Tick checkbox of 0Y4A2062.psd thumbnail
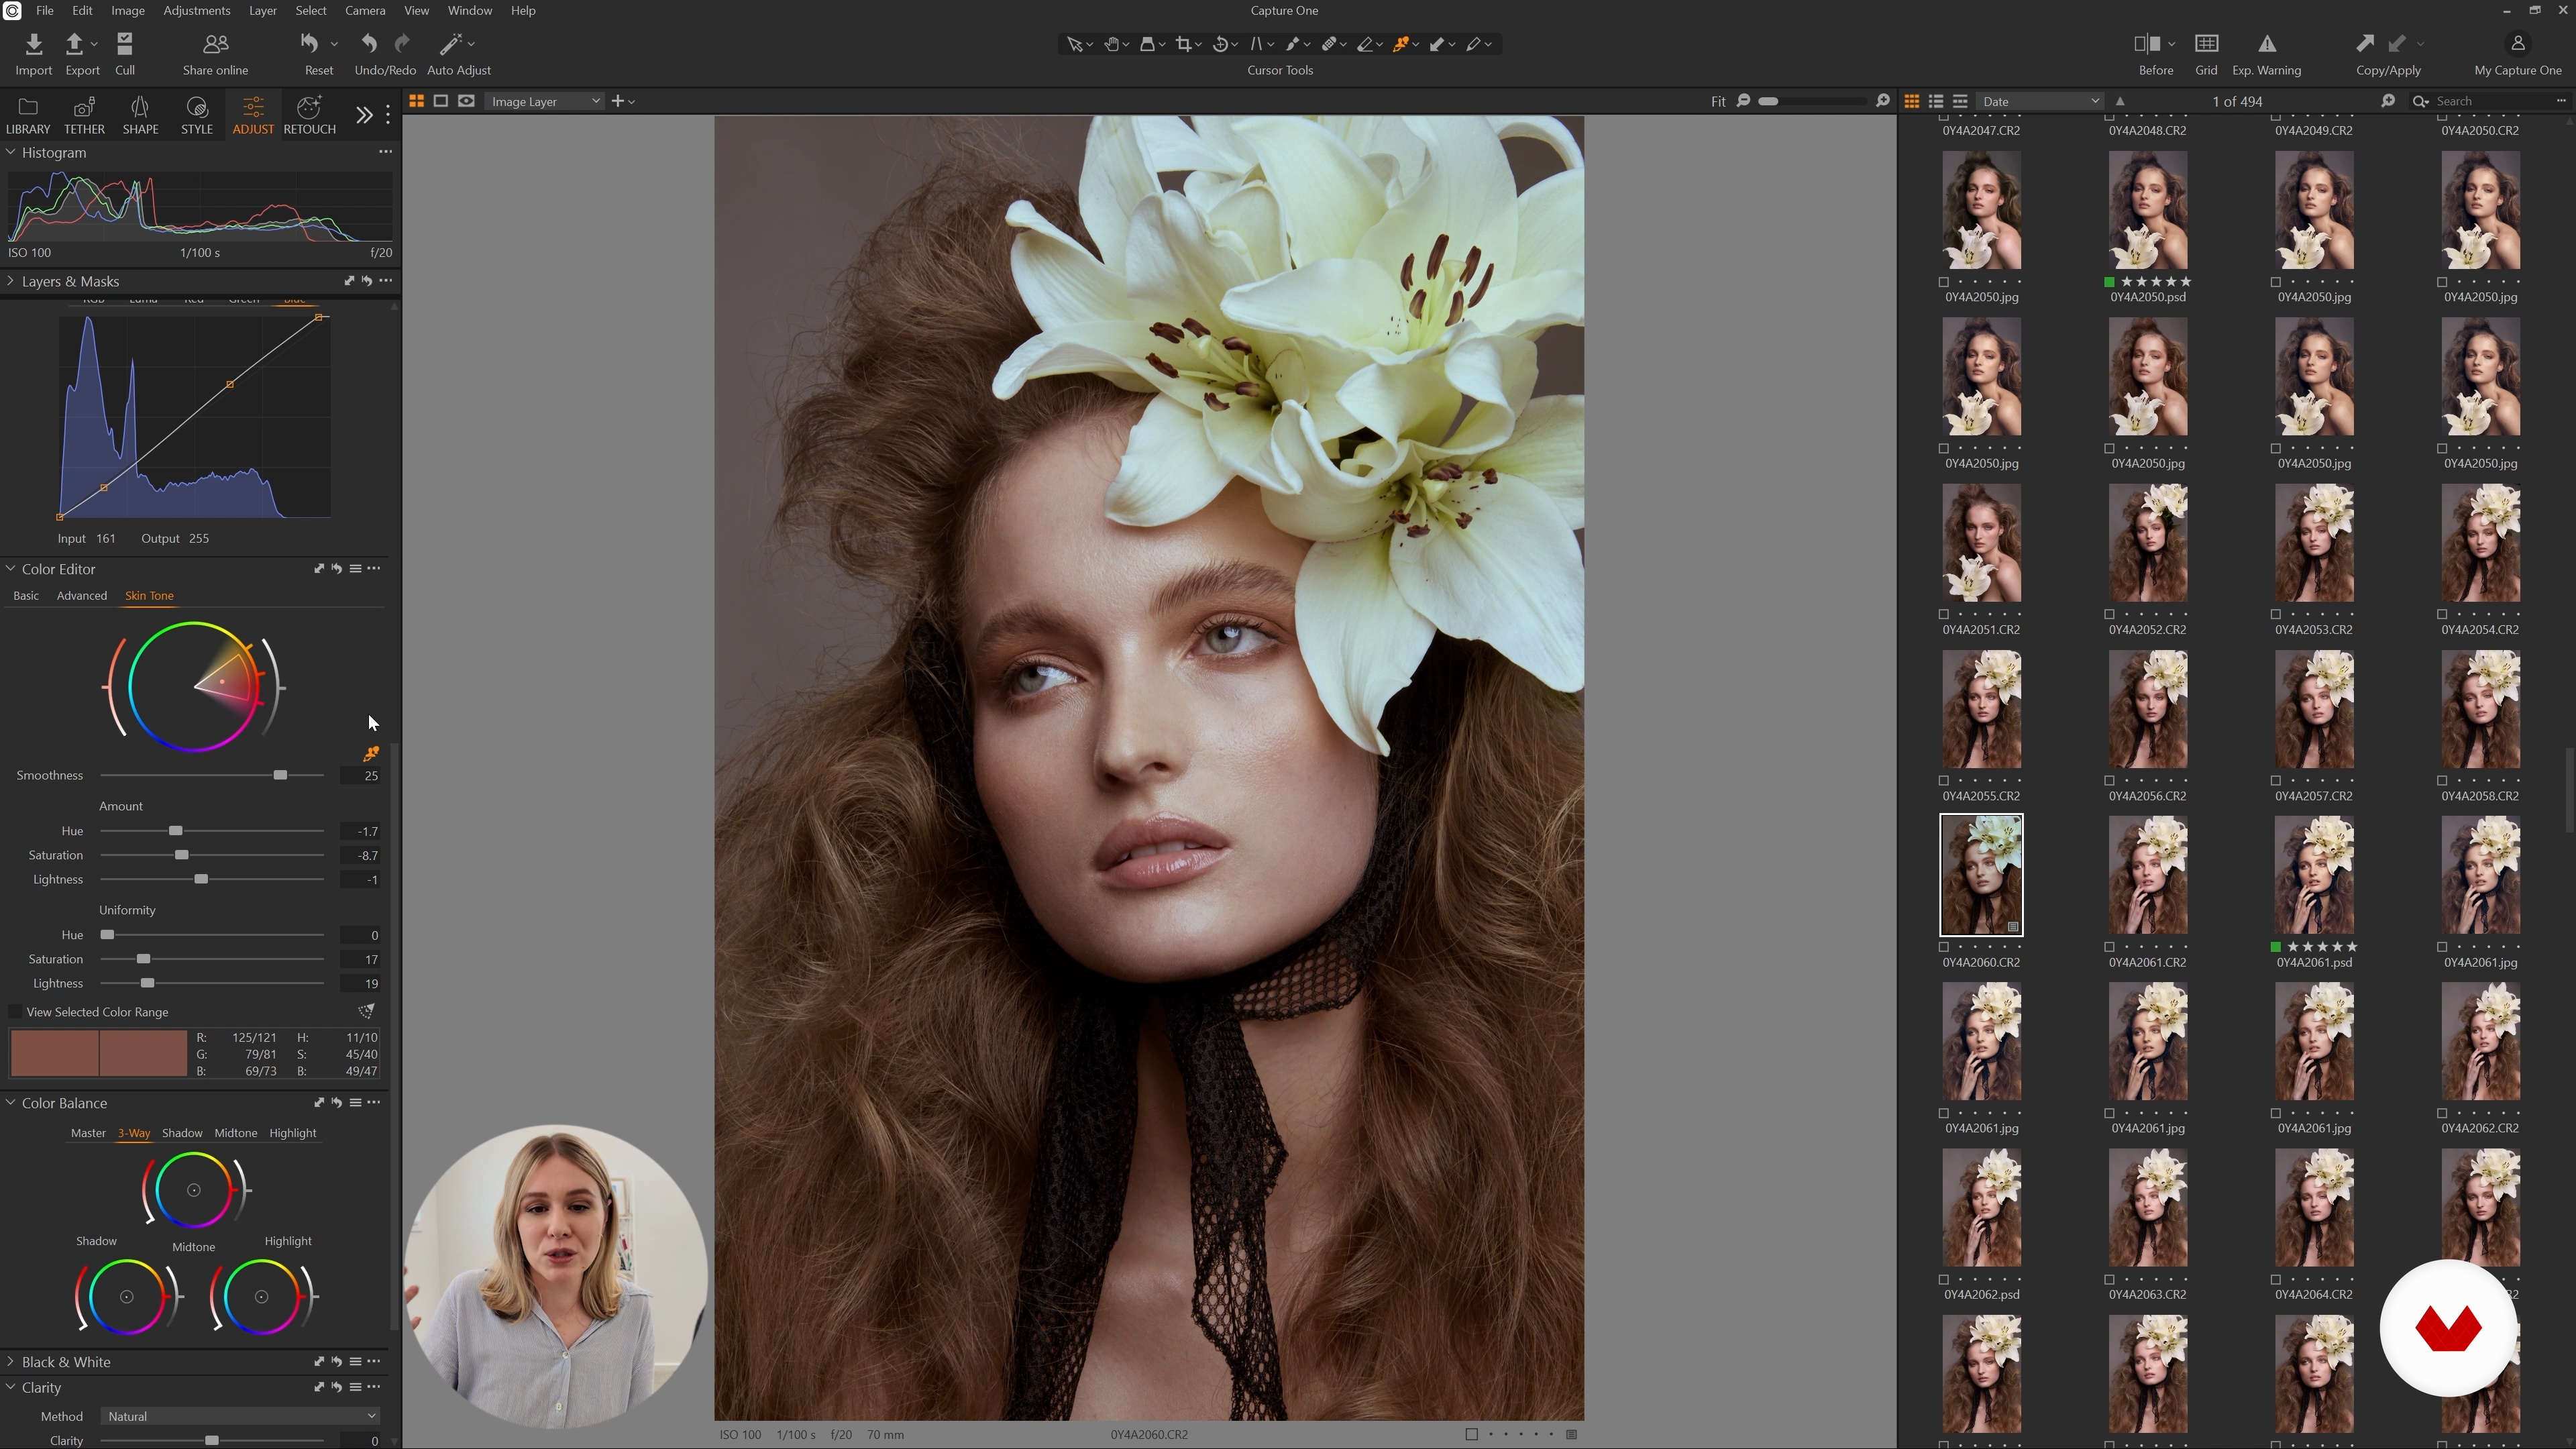Screen dimensions: 2576x1449 coord(1944,1279)
